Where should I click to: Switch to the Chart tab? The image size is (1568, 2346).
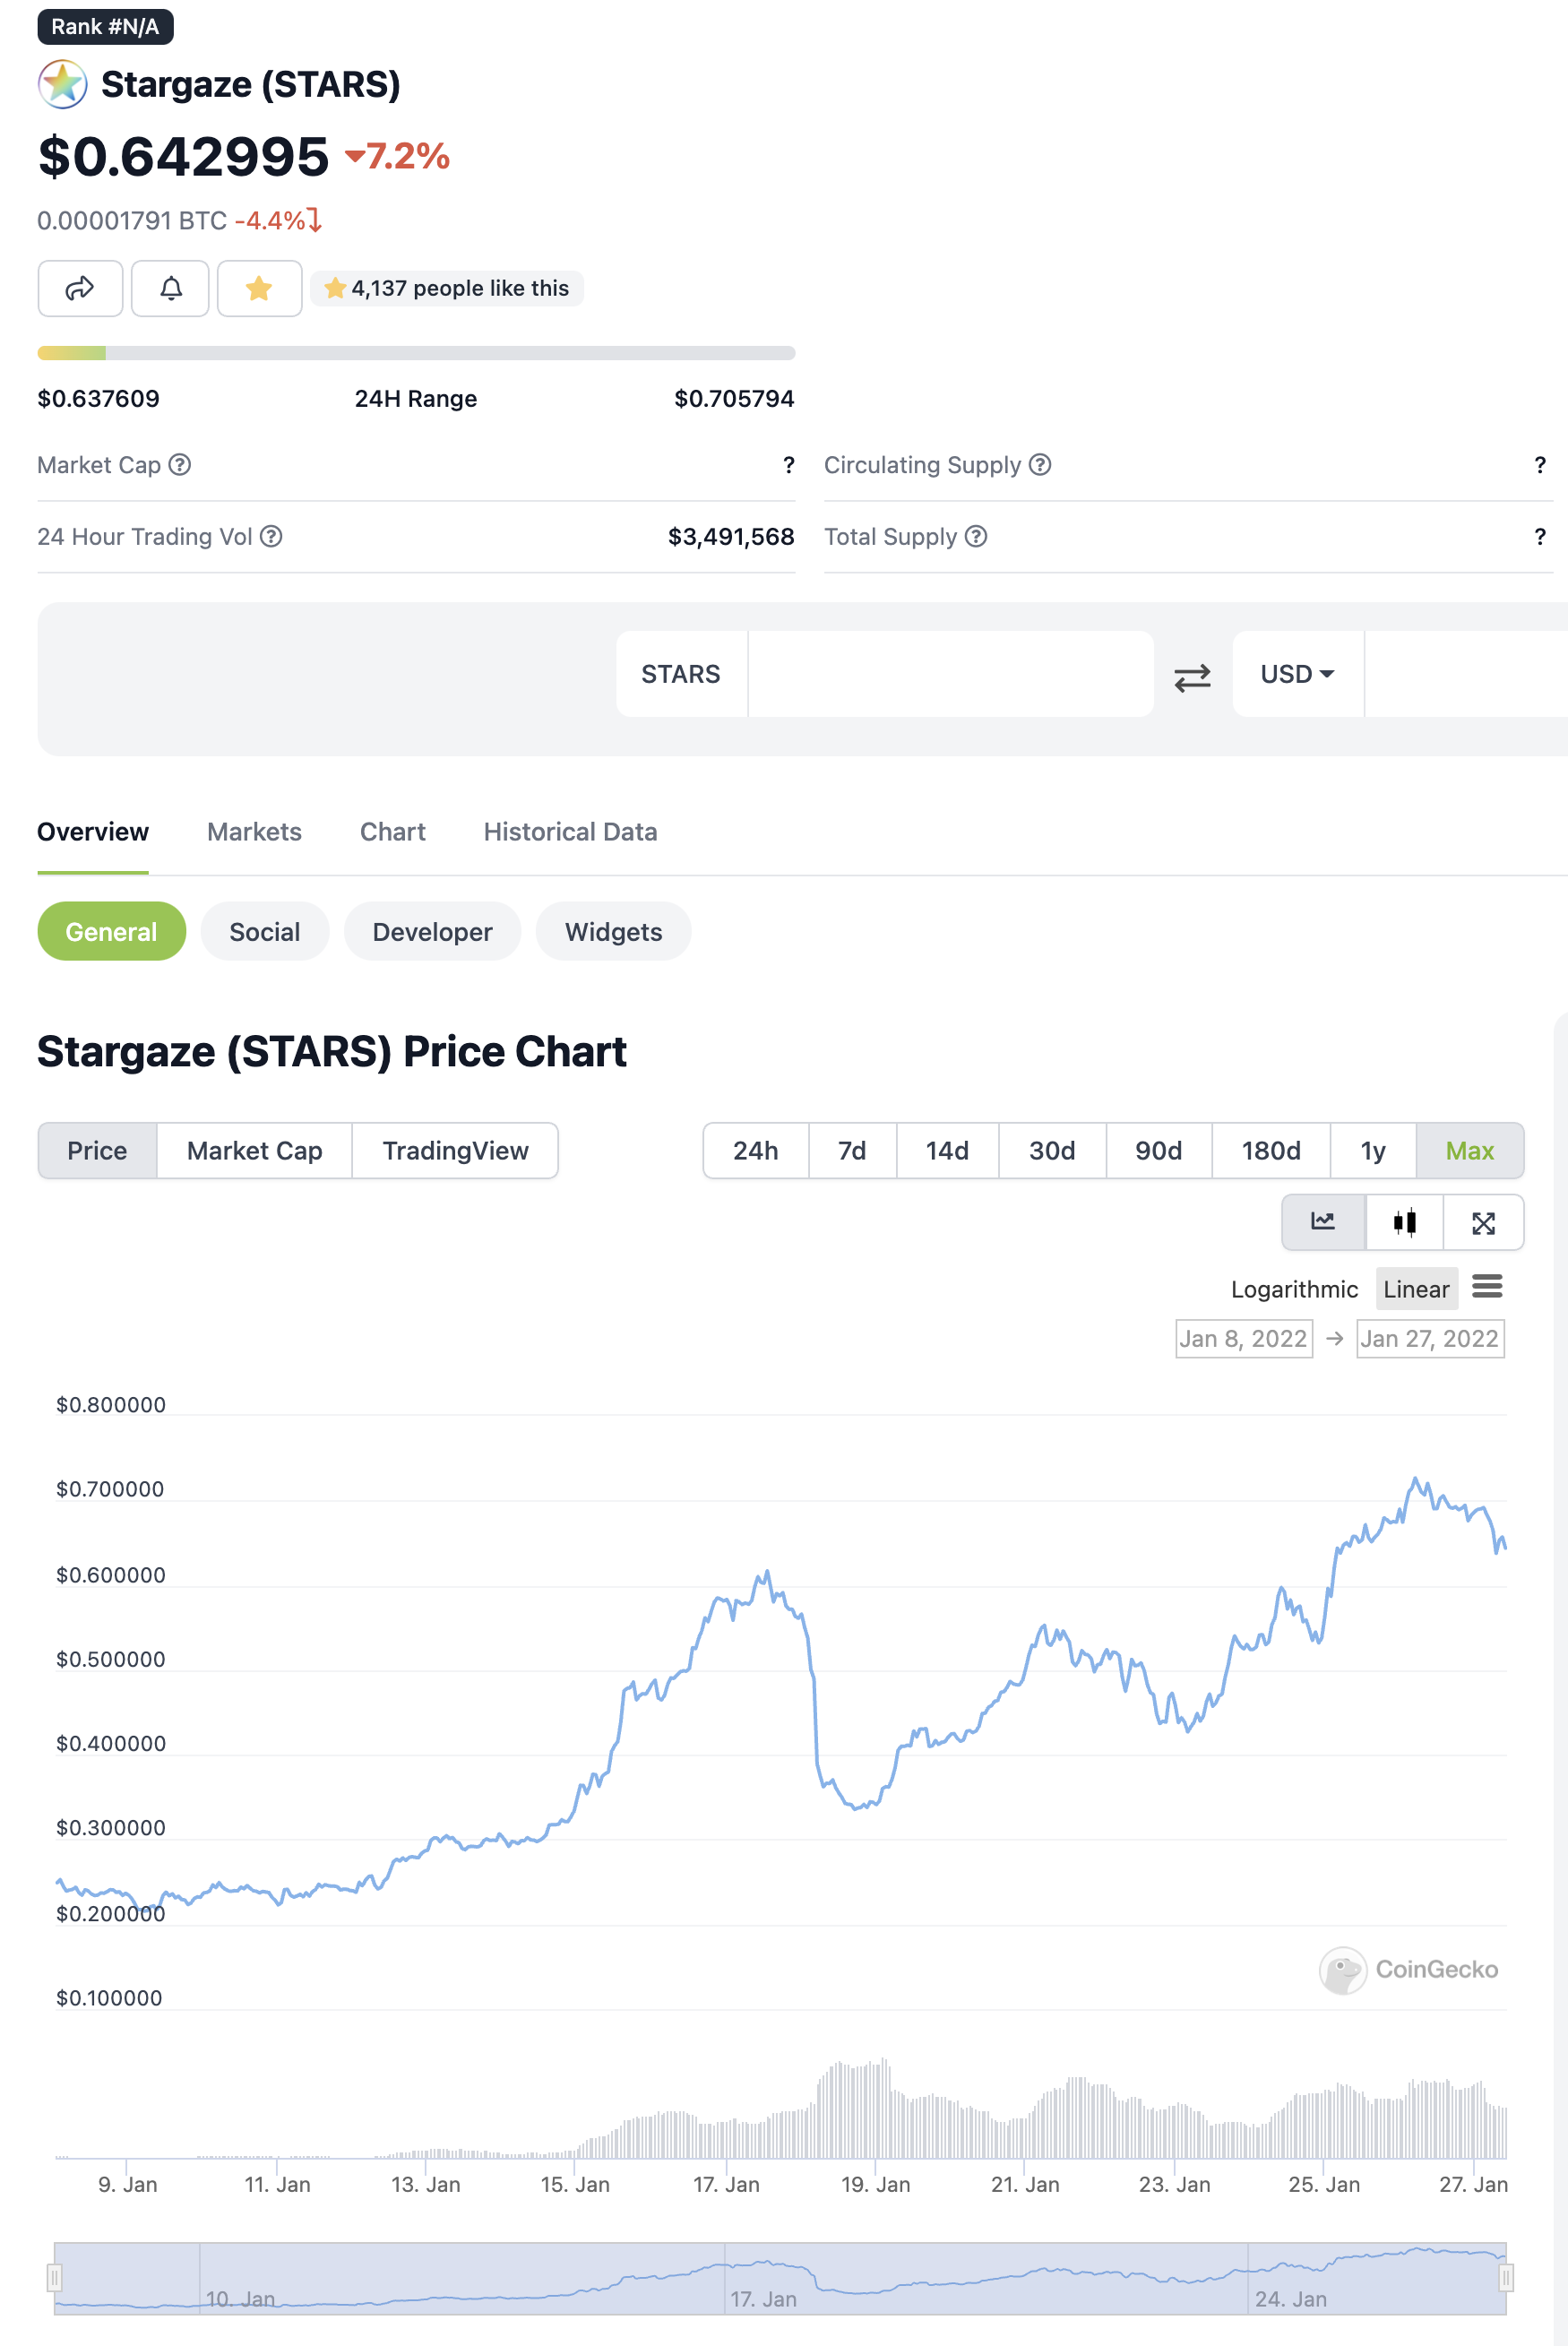392,832
